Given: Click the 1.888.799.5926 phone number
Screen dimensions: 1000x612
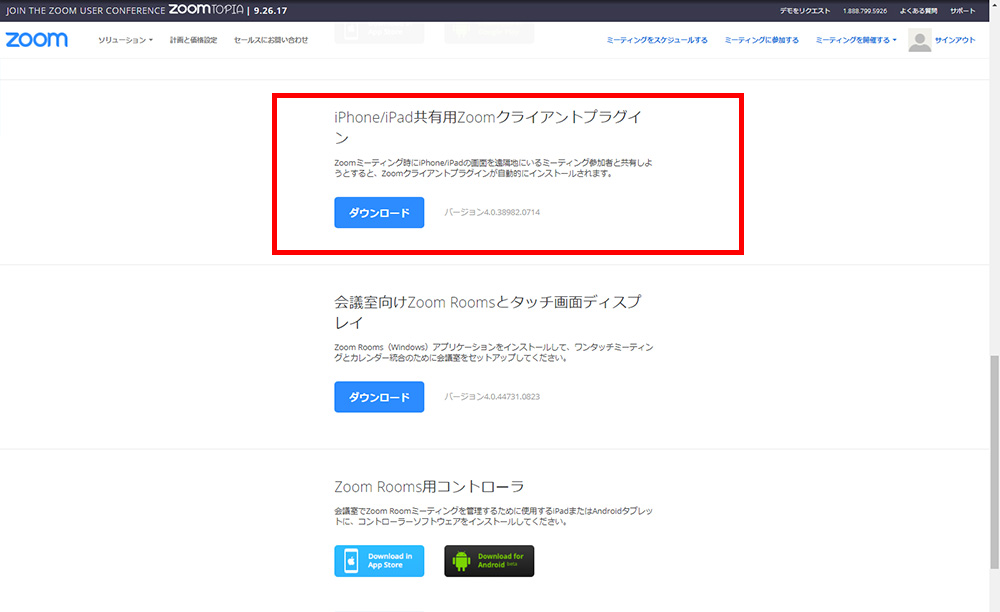Looking at the screenshot, I should [865, 10].
